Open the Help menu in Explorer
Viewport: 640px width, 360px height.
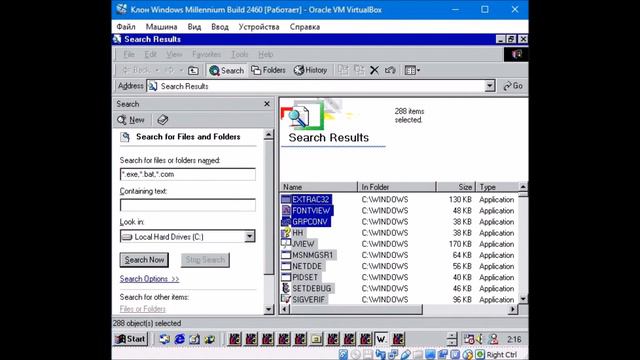[x=265, y=54]
